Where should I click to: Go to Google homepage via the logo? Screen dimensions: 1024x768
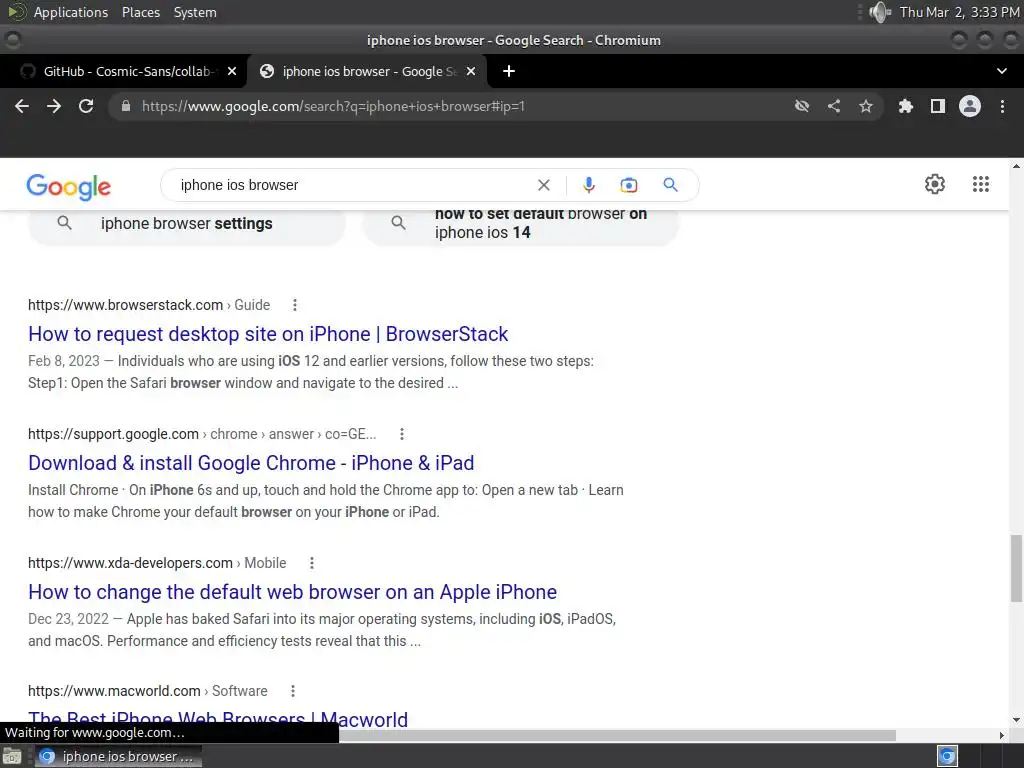click(69, 187)
